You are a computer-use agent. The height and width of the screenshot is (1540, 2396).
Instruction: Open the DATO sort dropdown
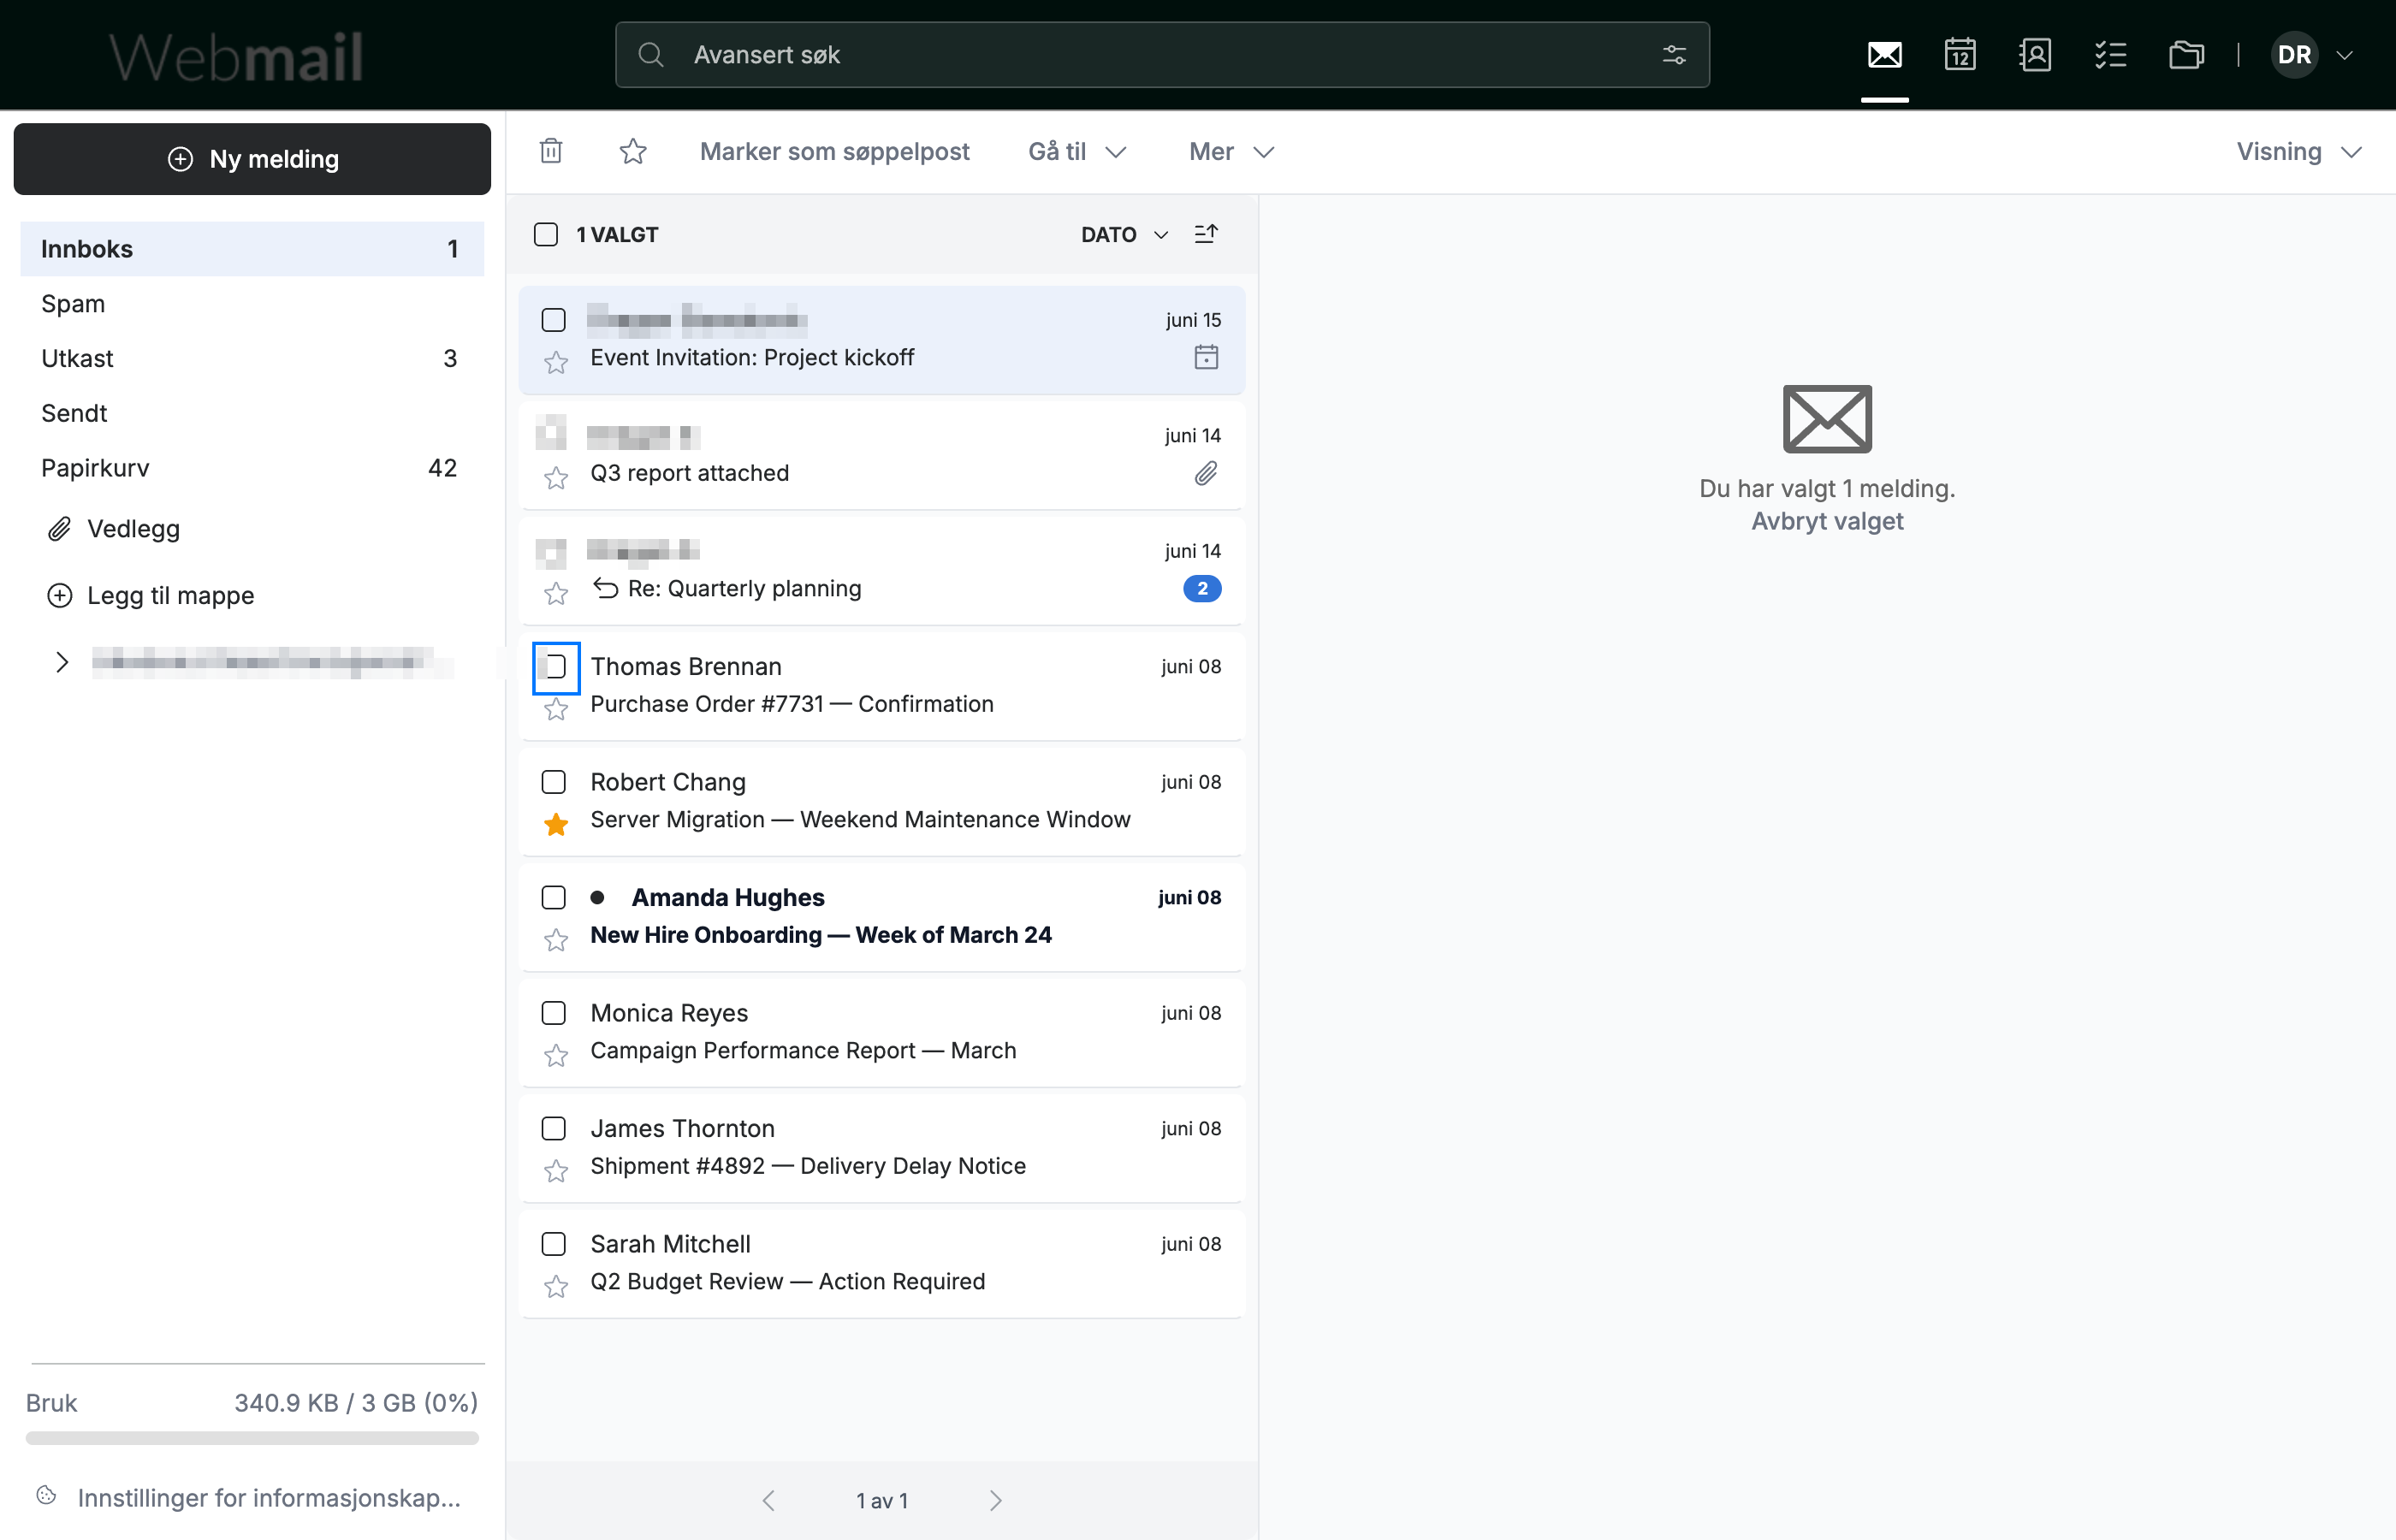[x=1124, y=234]
